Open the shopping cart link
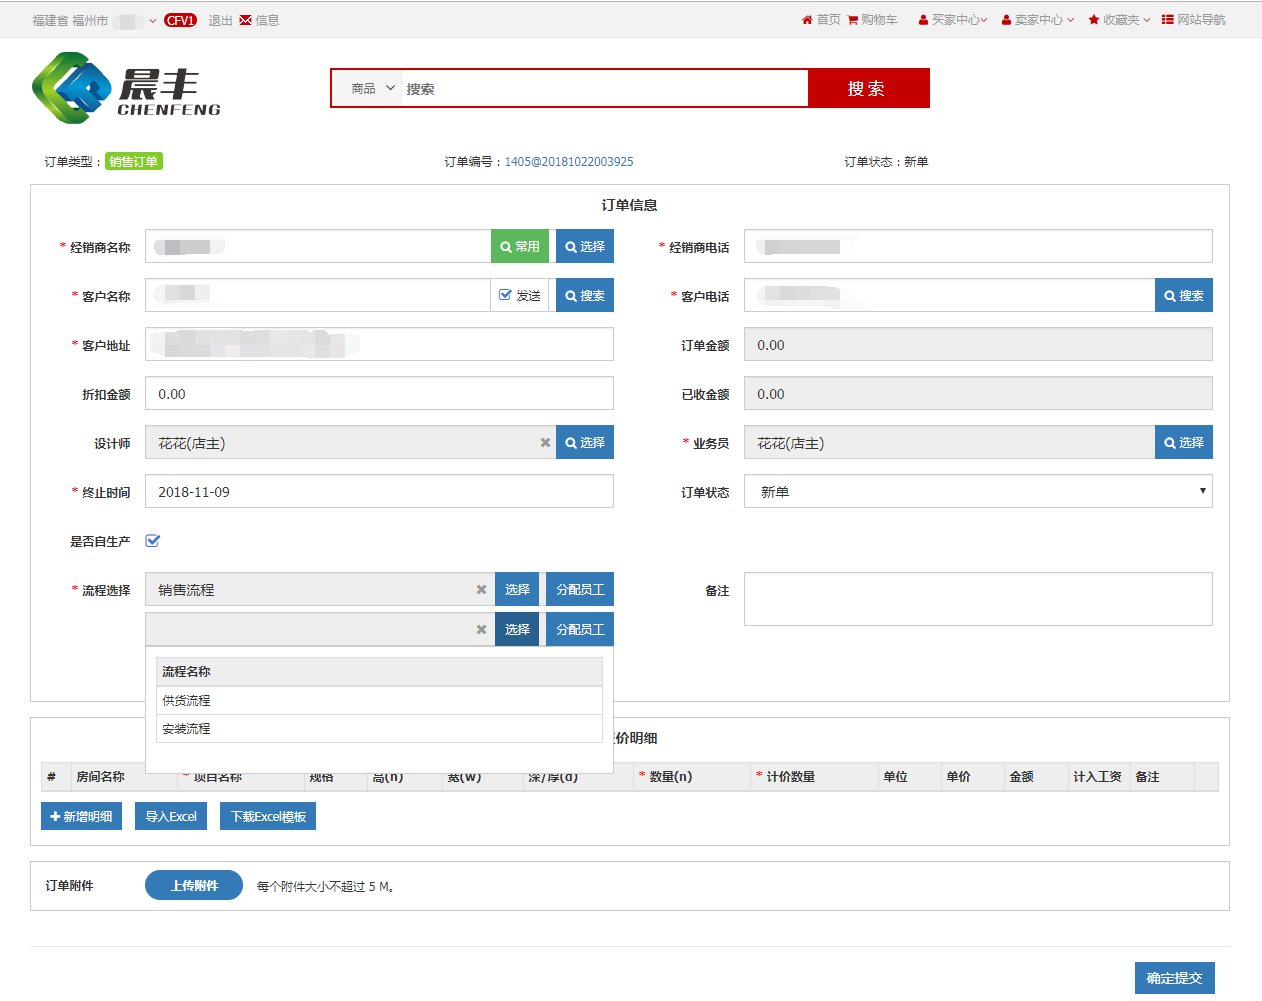This screenshot has height=1001, width=1262. tap(872, 20)
